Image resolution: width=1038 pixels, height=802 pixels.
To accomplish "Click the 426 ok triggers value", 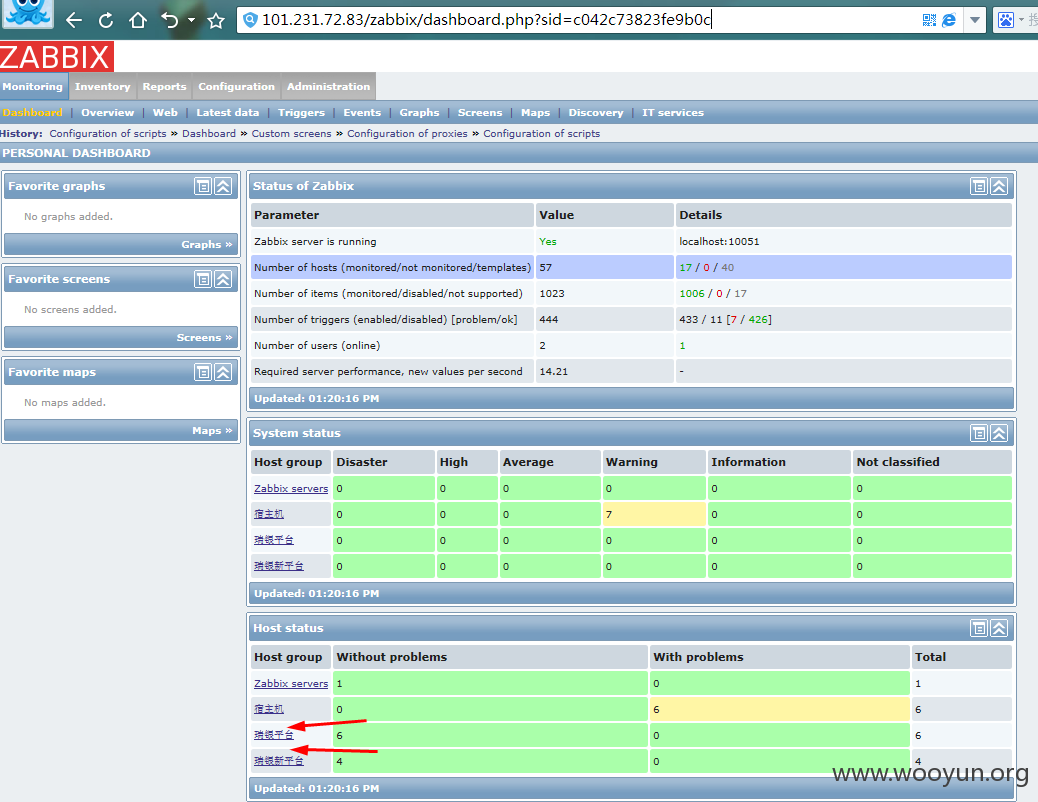I will pos(758,319).
